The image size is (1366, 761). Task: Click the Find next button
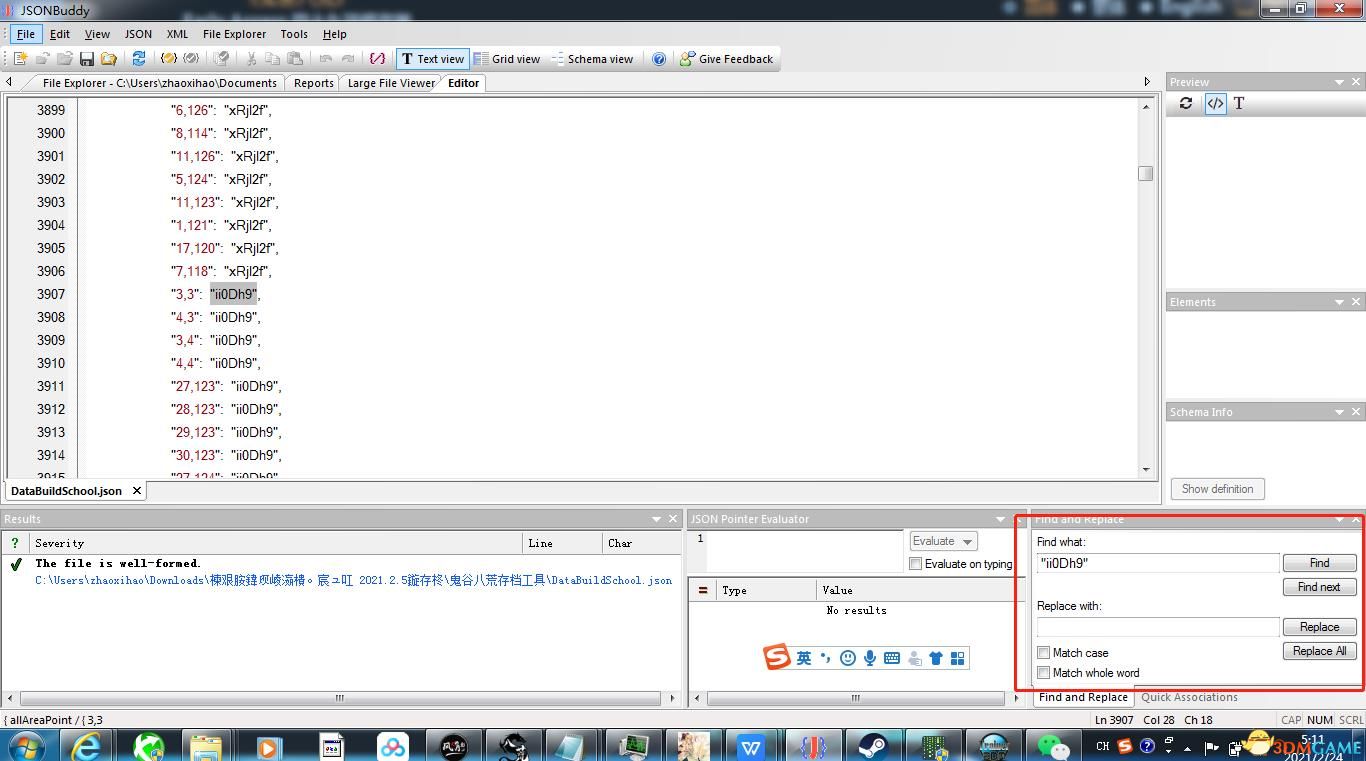1319,587
